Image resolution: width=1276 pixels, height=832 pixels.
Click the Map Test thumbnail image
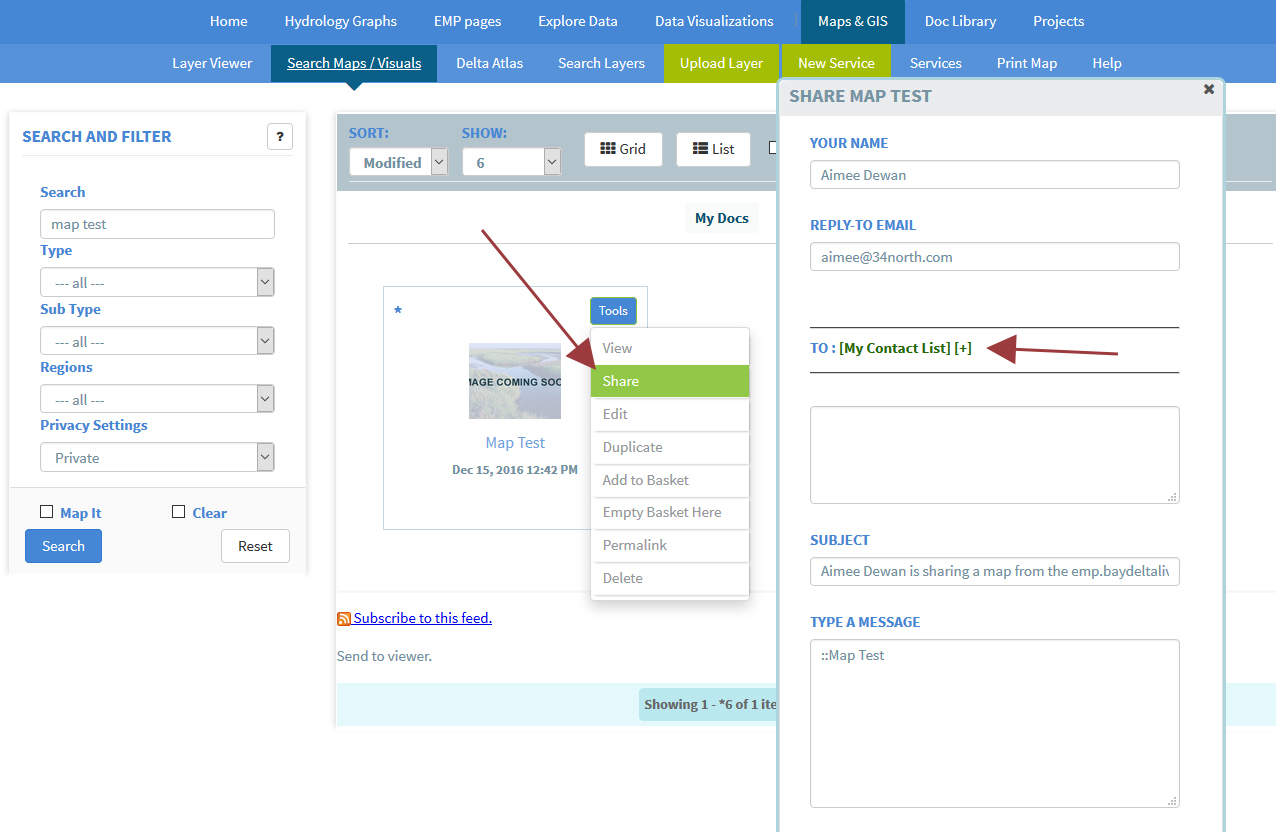pos(514,381)
